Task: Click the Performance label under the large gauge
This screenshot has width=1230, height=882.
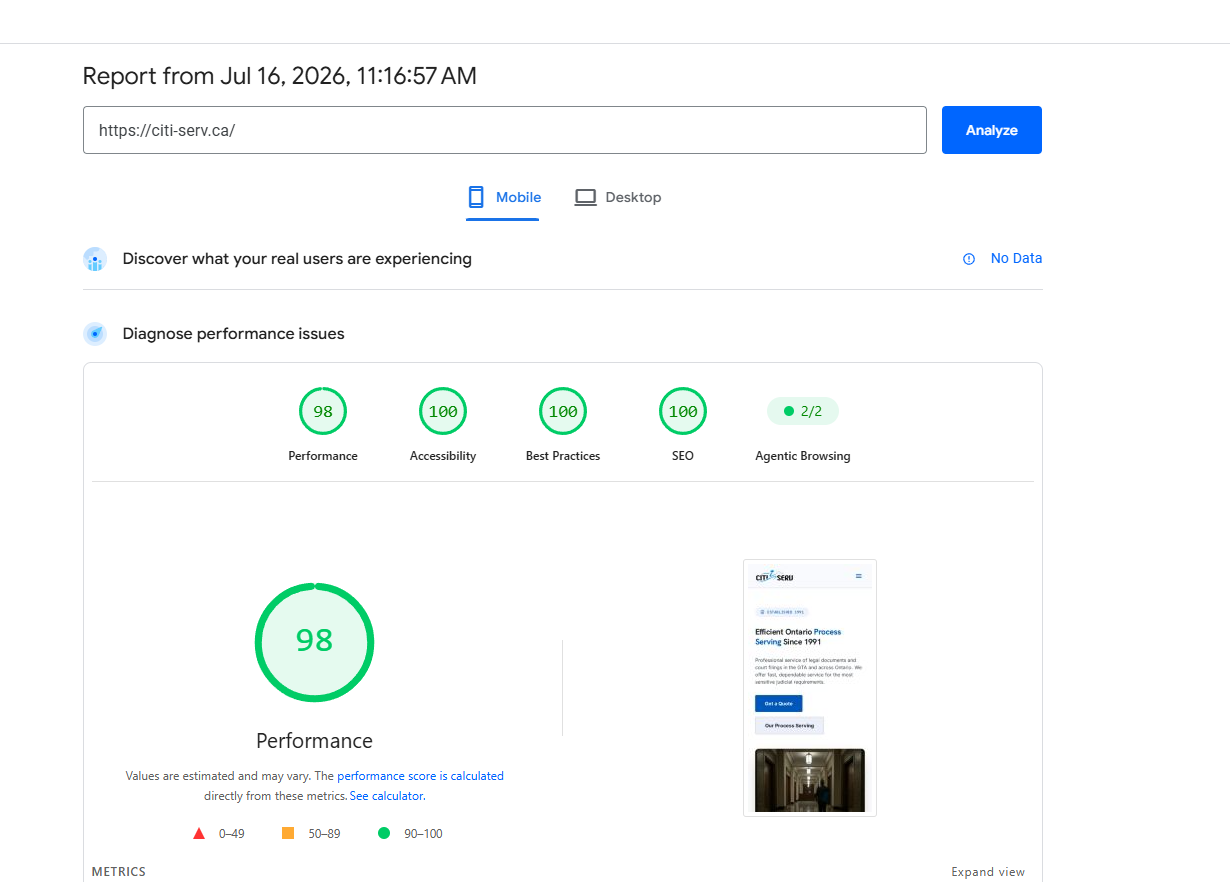Action: (x=314, y=741)
